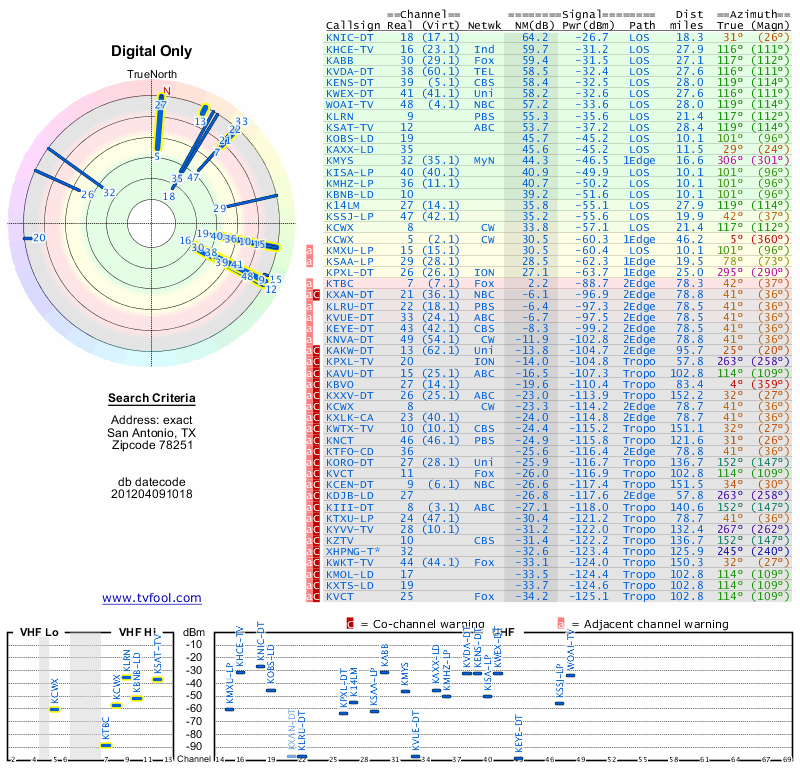
Task: Click KWEX-DT callsign in the table
Action: click(350, 93)
